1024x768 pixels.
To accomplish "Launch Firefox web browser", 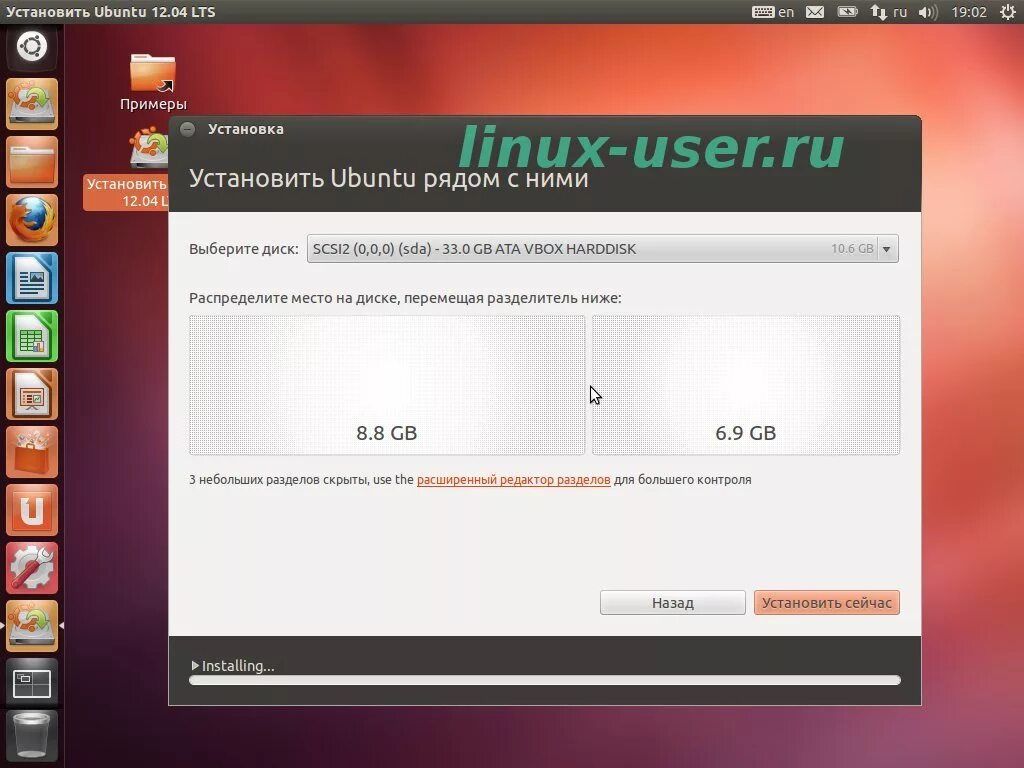I will coord(31,220).
